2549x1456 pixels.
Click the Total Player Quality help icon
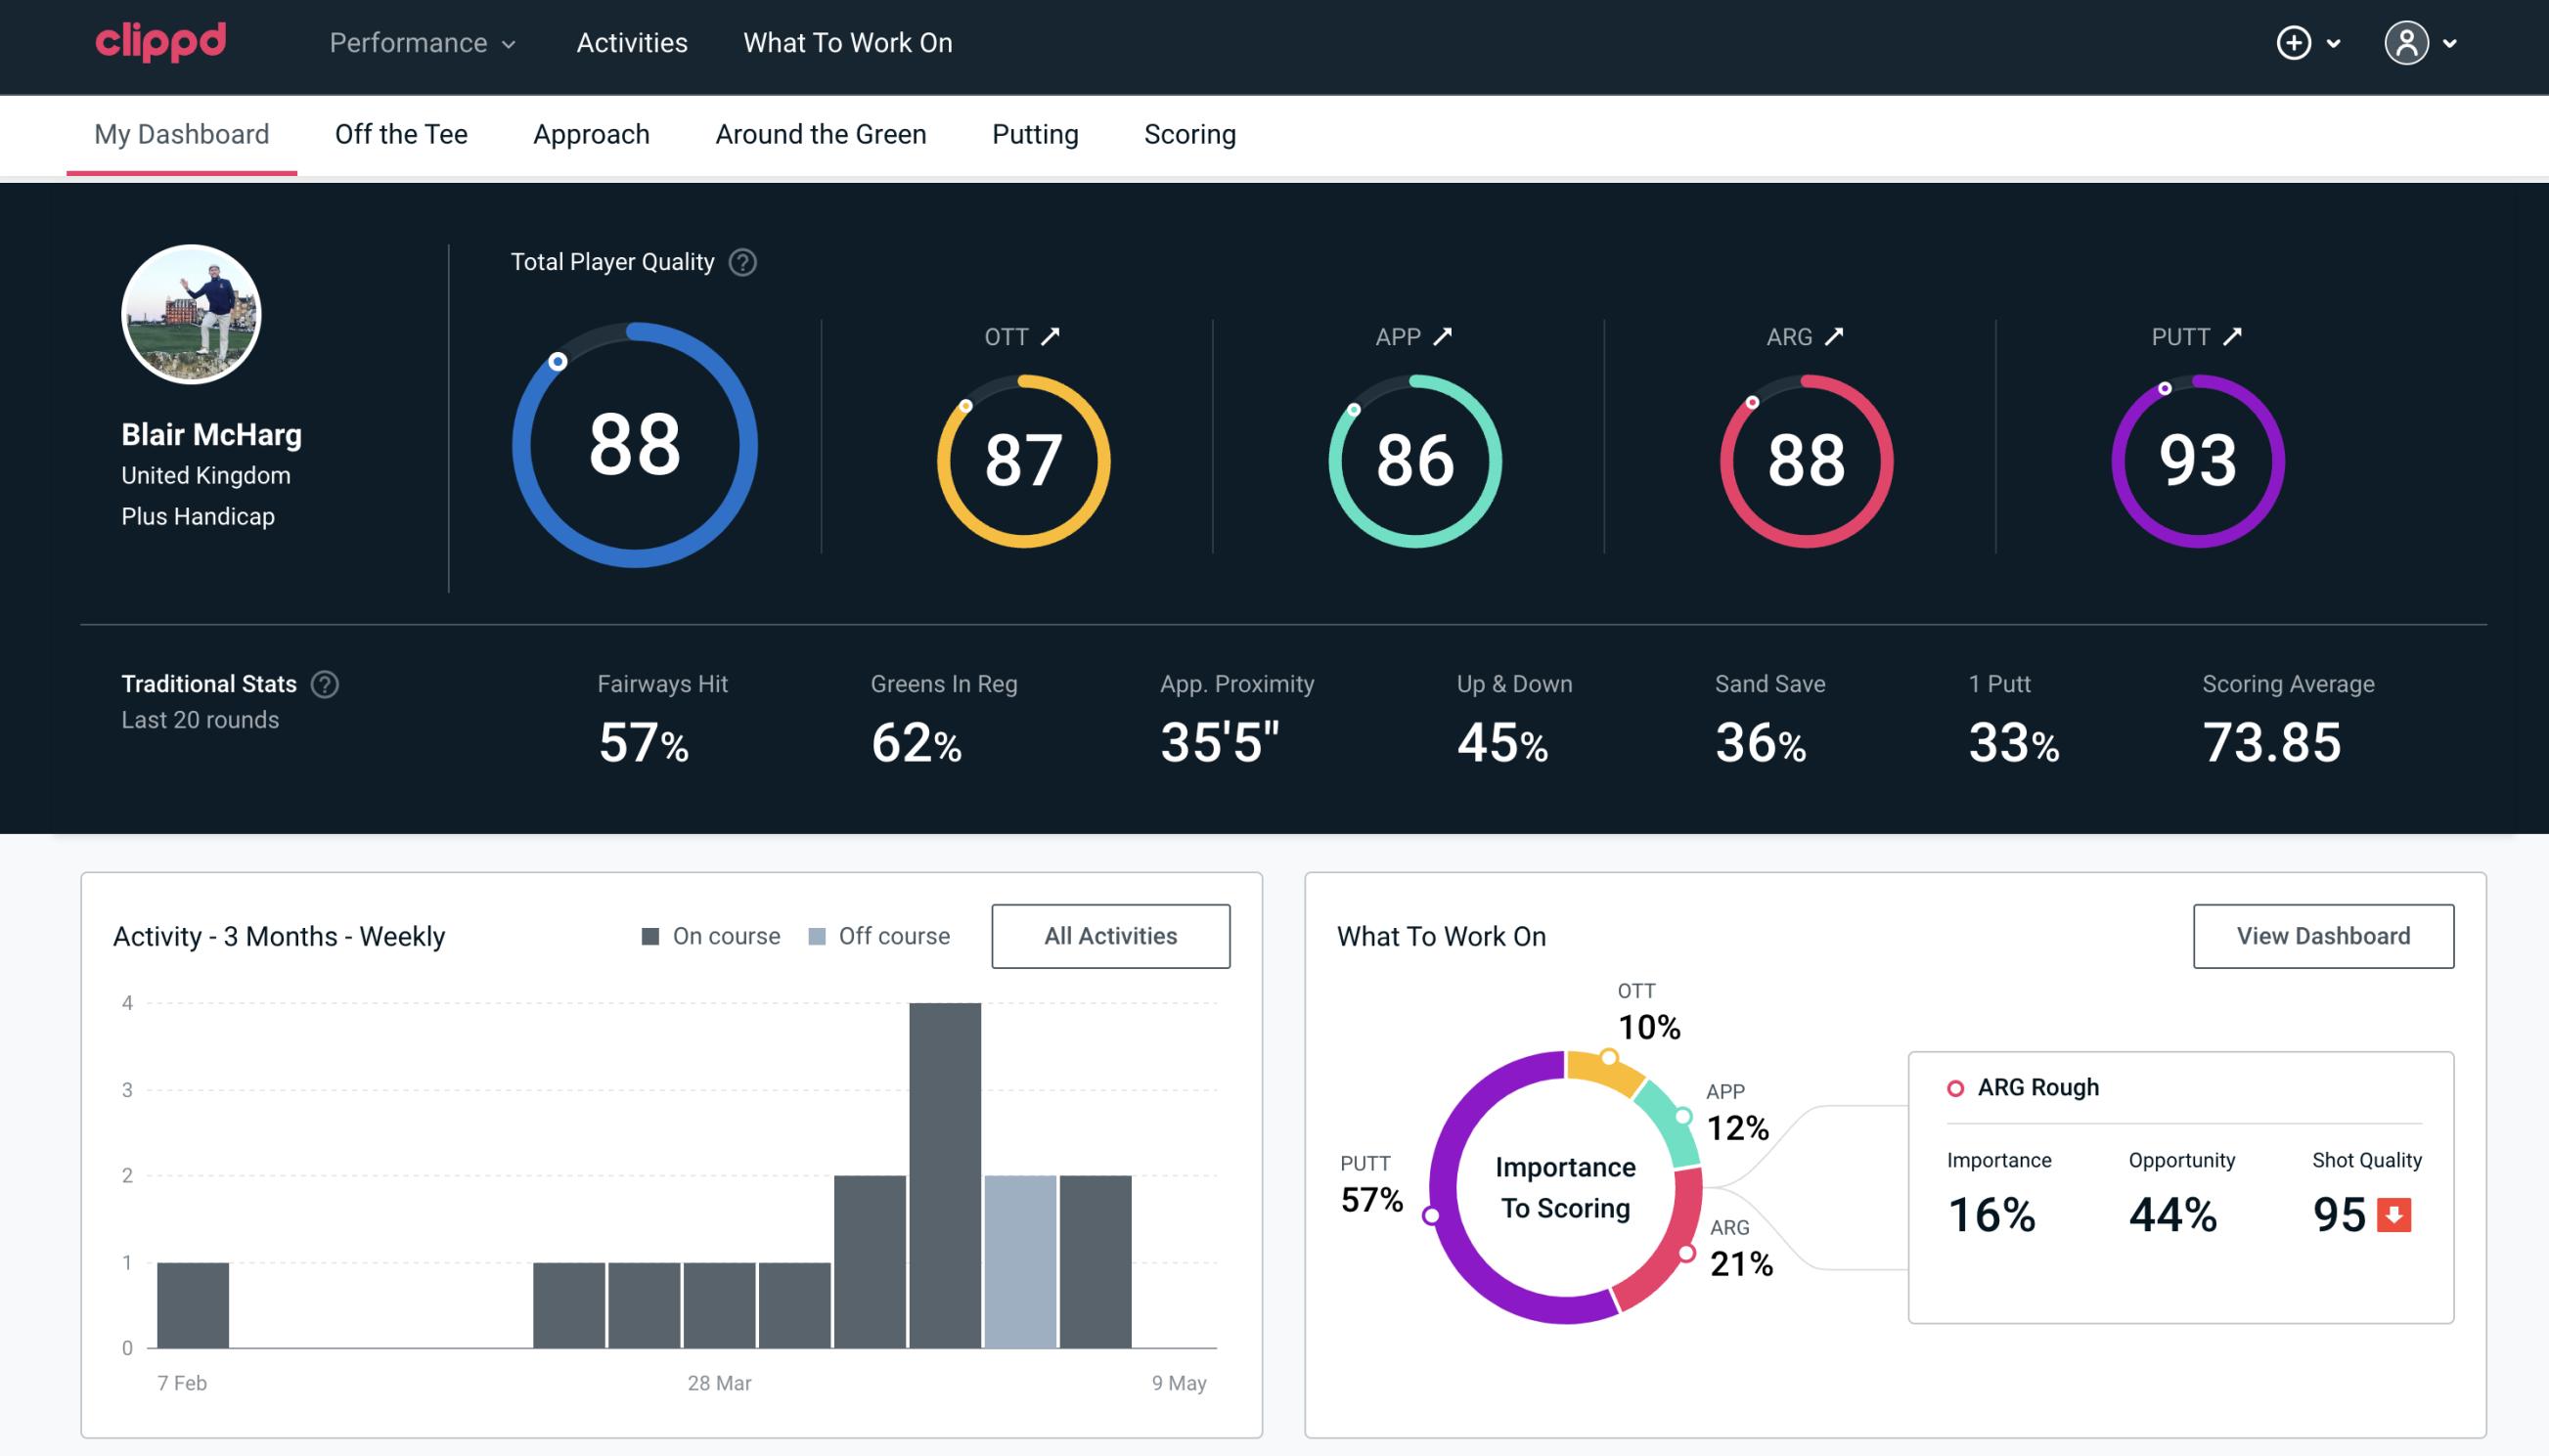(x=738, y=261)
